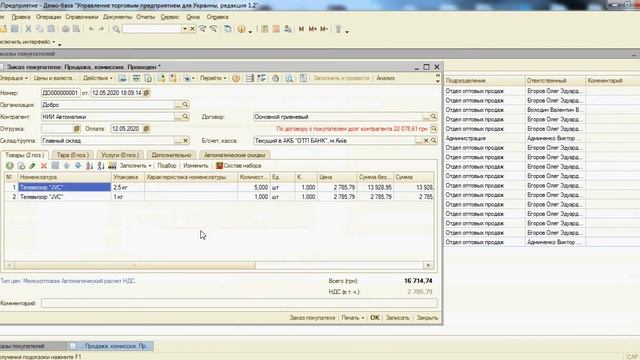
Task: Click the Состав набора button
Action: click(x=239, y=166)
